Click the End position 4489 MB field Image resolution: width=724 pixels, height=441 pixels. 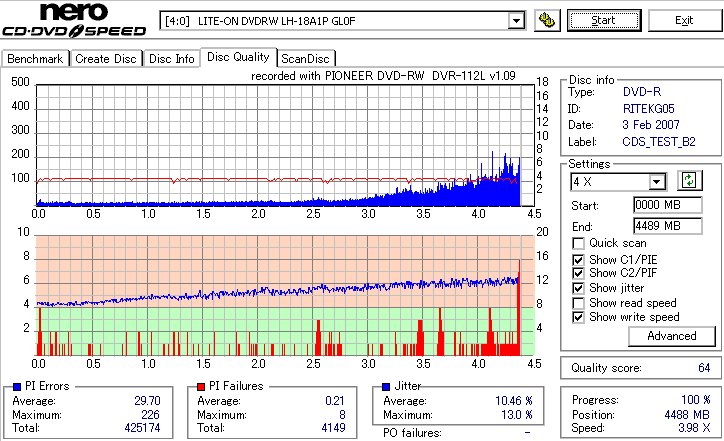[x=668, y=226]
